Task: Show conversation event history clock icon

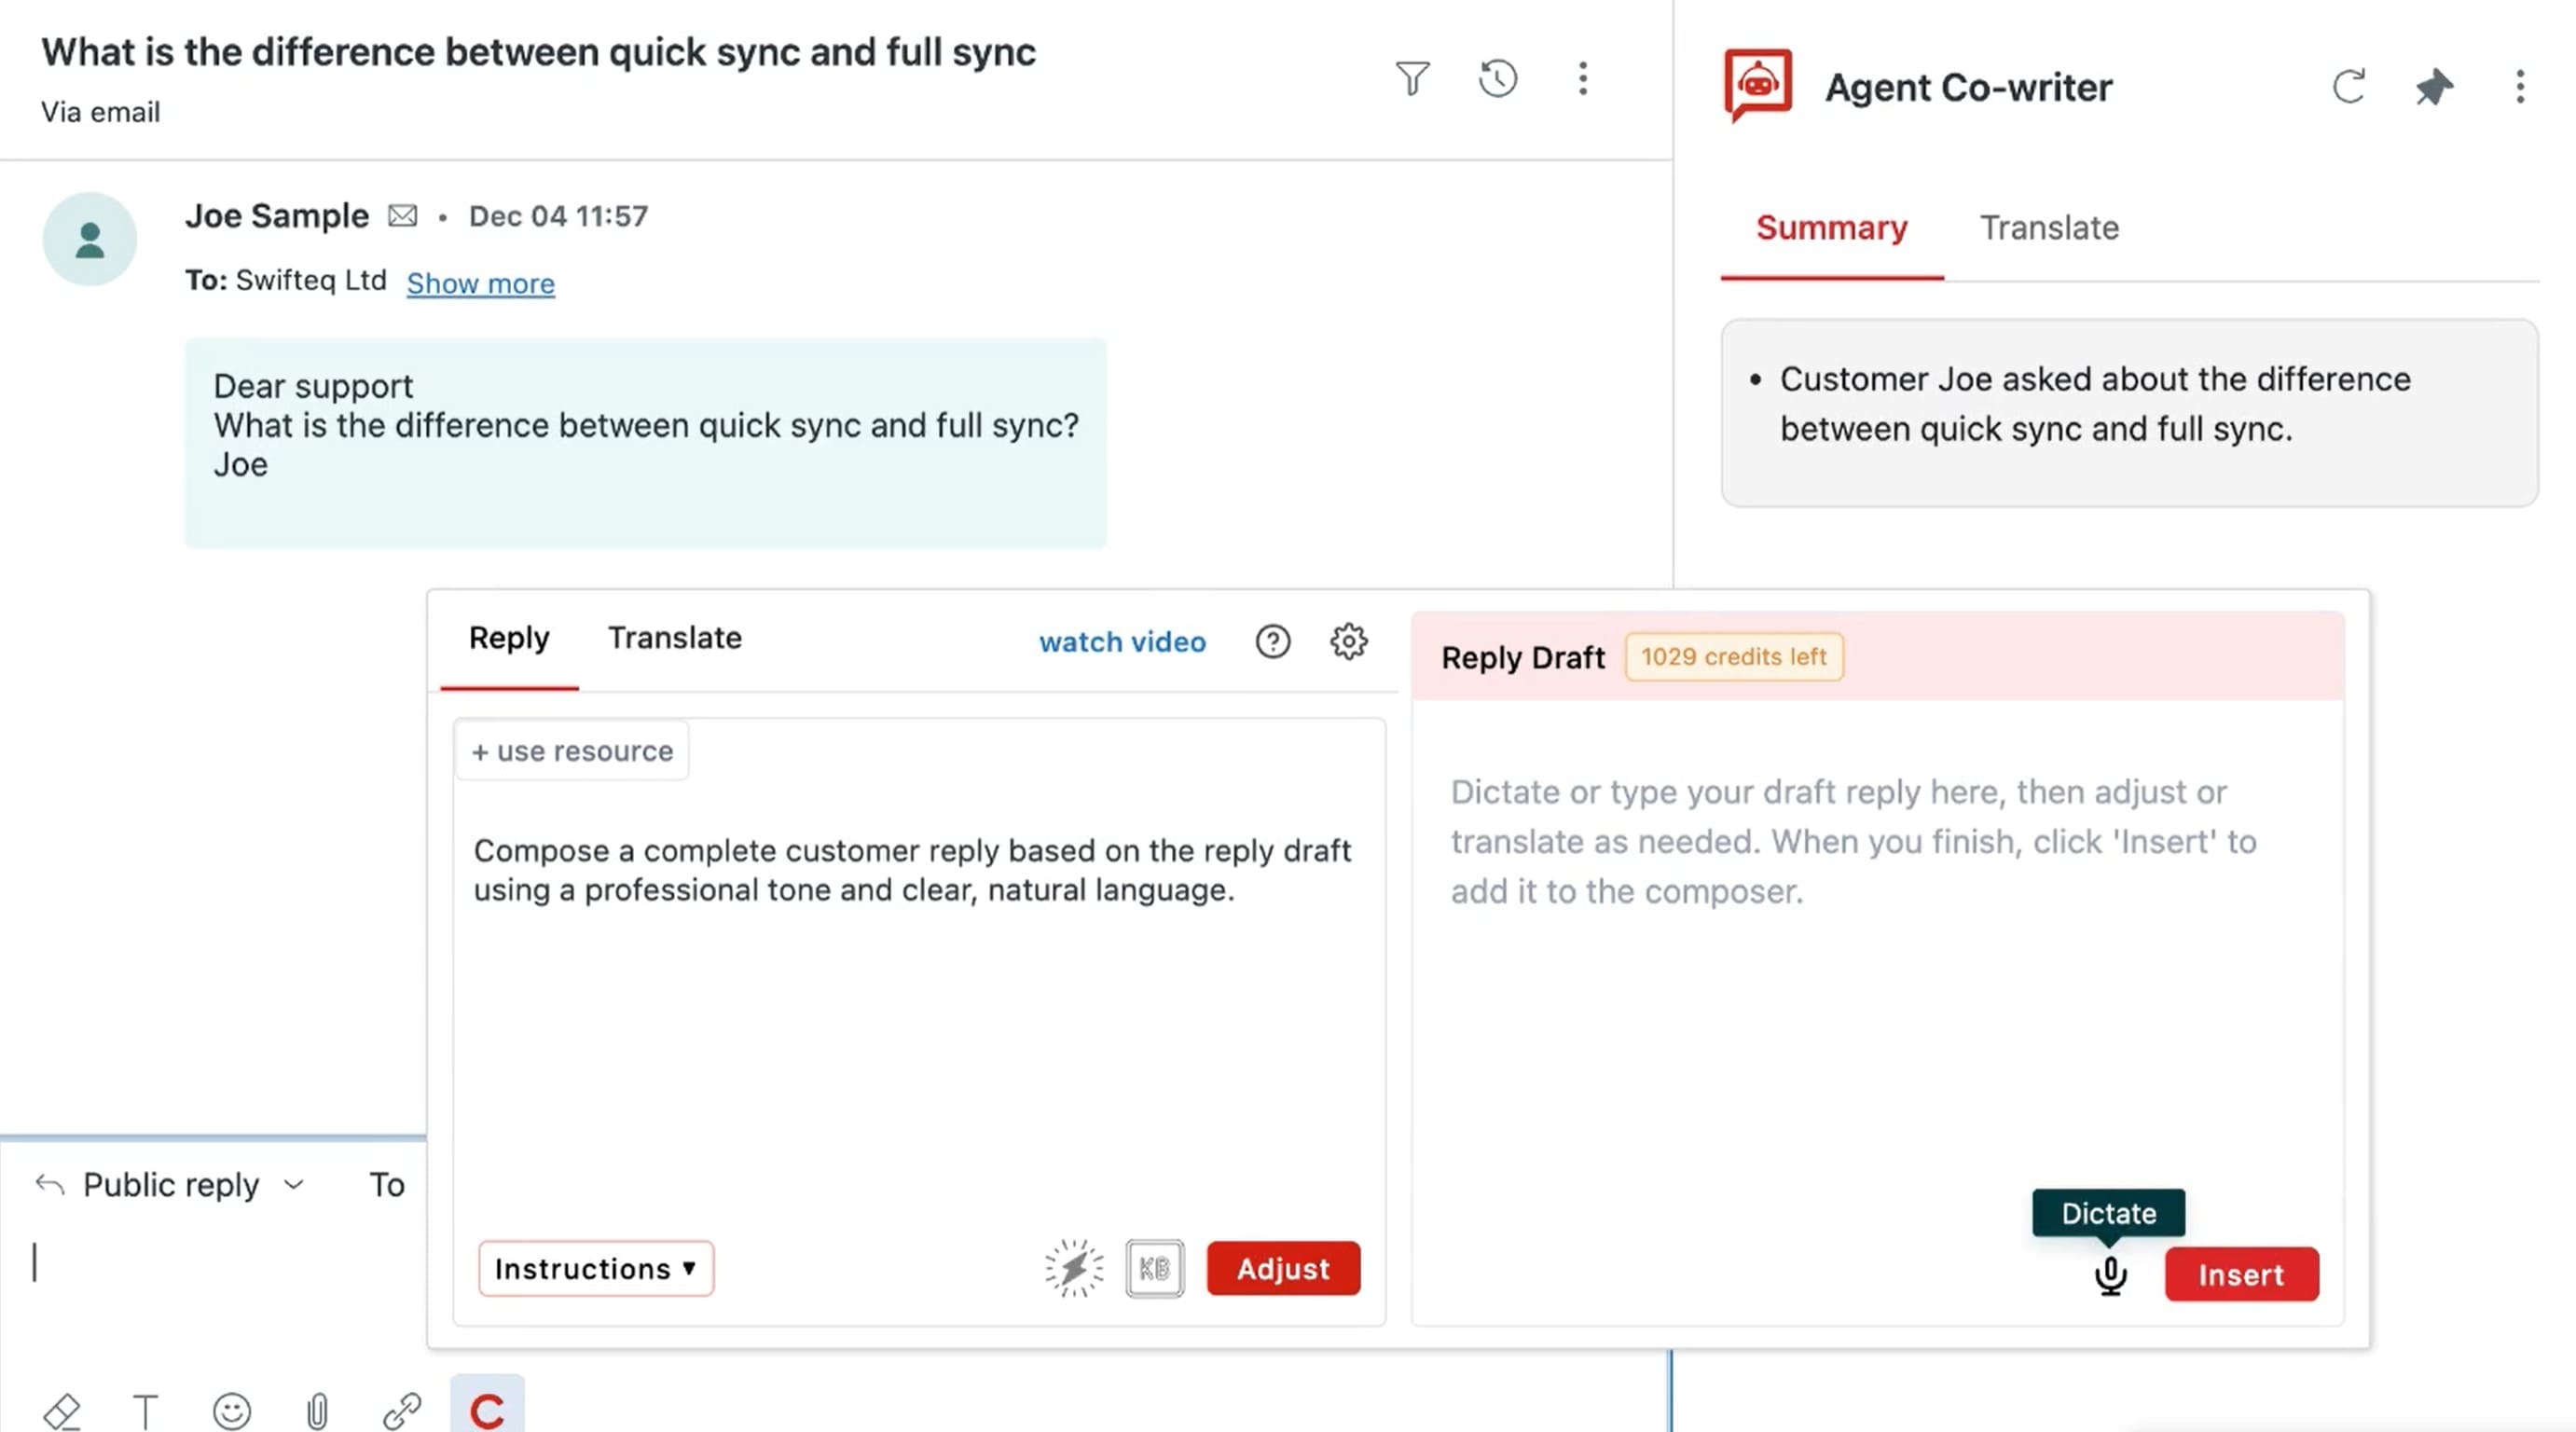Action: point(1497,79)
